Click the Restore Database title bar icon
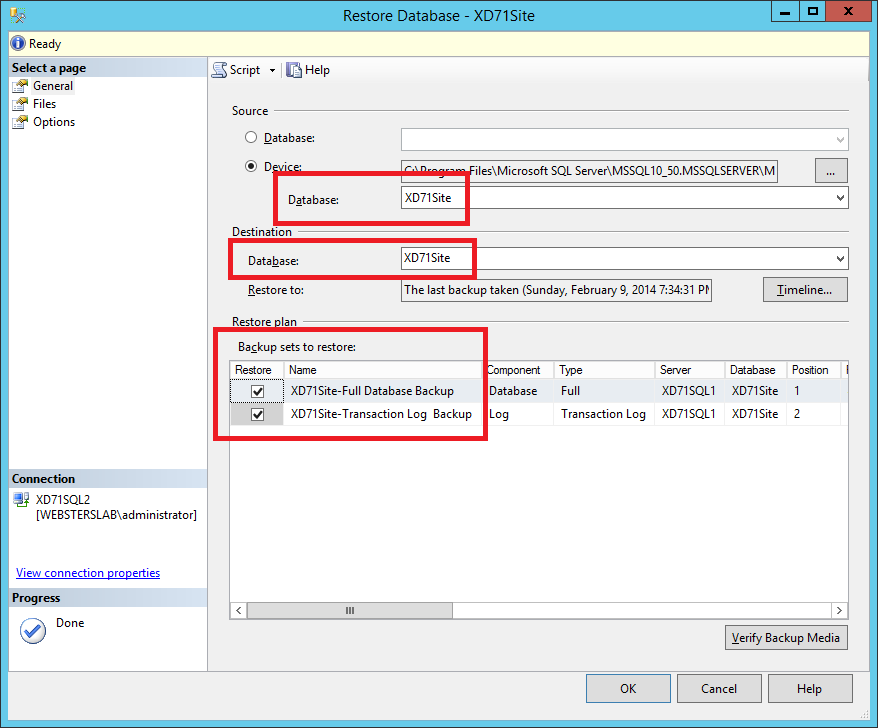Image resolution: width=878 pixels, height=728 pixels. point(16,15)
